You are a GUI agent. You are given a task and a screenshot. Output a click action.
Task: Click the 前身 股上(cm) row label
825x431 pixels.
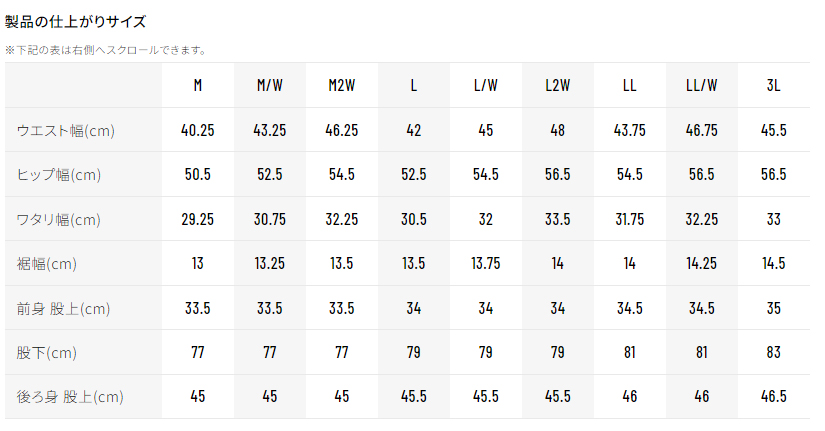pos(63,309)
